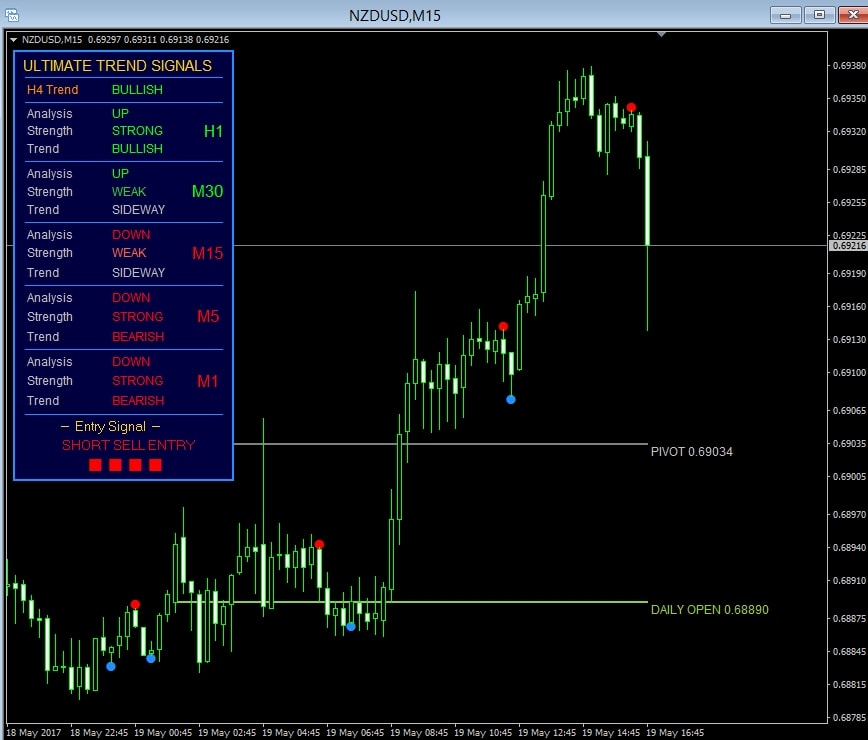Viewport: 868px width, 740px height.
Task: Click the 0.69005 price axis label
Action: tap(849, 477)
